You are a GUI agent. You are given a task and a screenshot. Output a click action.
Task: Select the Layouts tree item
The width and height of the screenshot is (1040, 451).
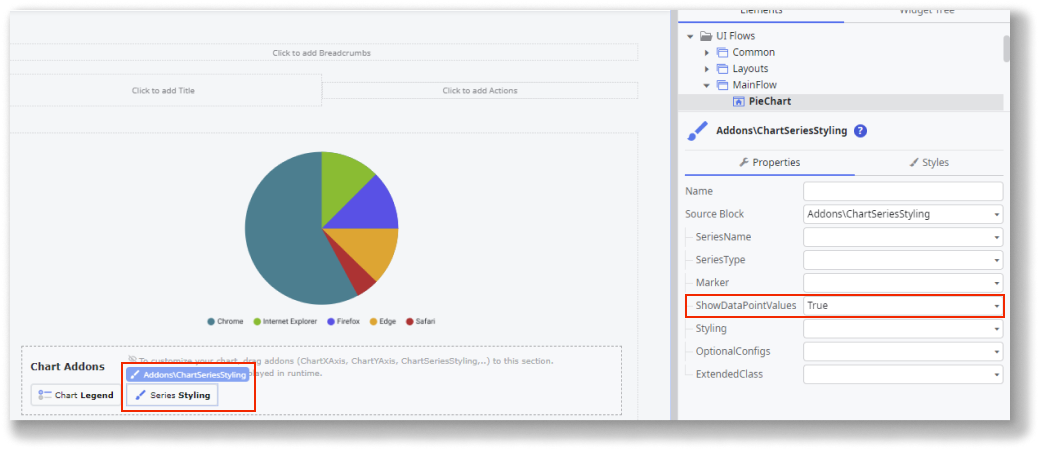750,68
